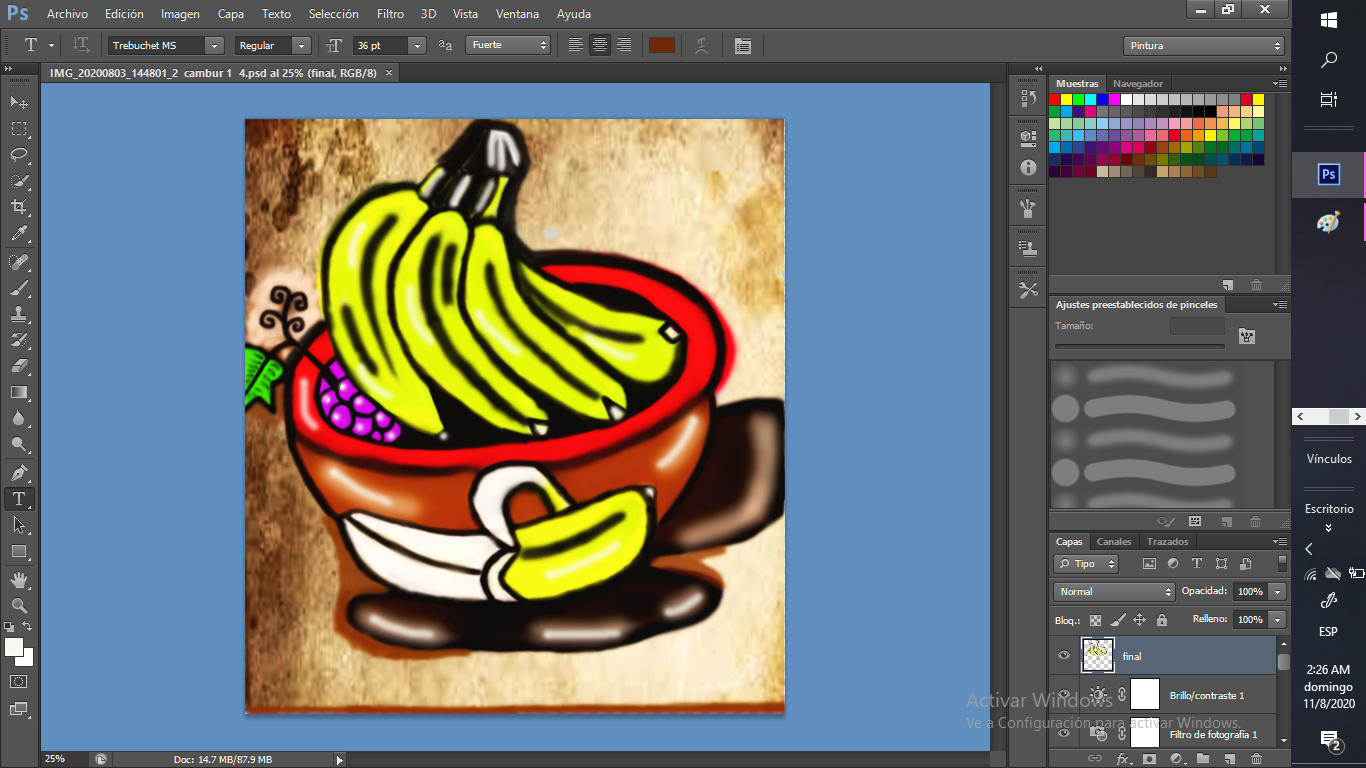Screen dimensions: 1366x768
Task: Toggle lock all padlock
Action: coord(1161,620)
